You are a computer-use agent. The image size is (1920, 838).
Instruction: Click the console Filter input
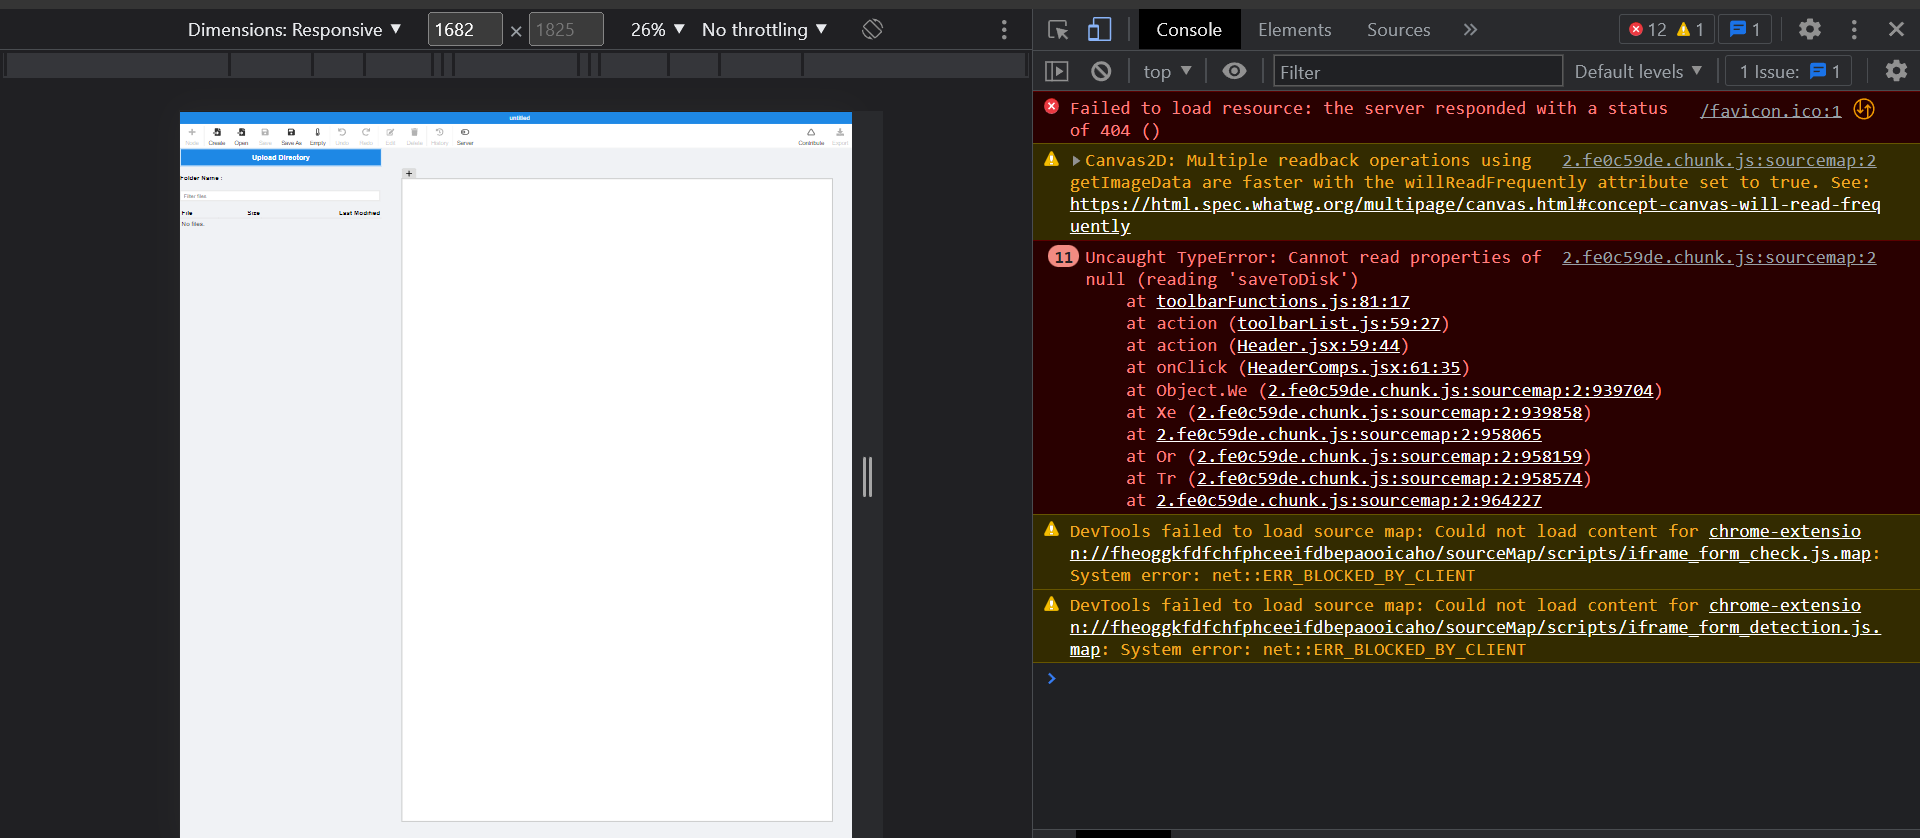point(1418,72)
